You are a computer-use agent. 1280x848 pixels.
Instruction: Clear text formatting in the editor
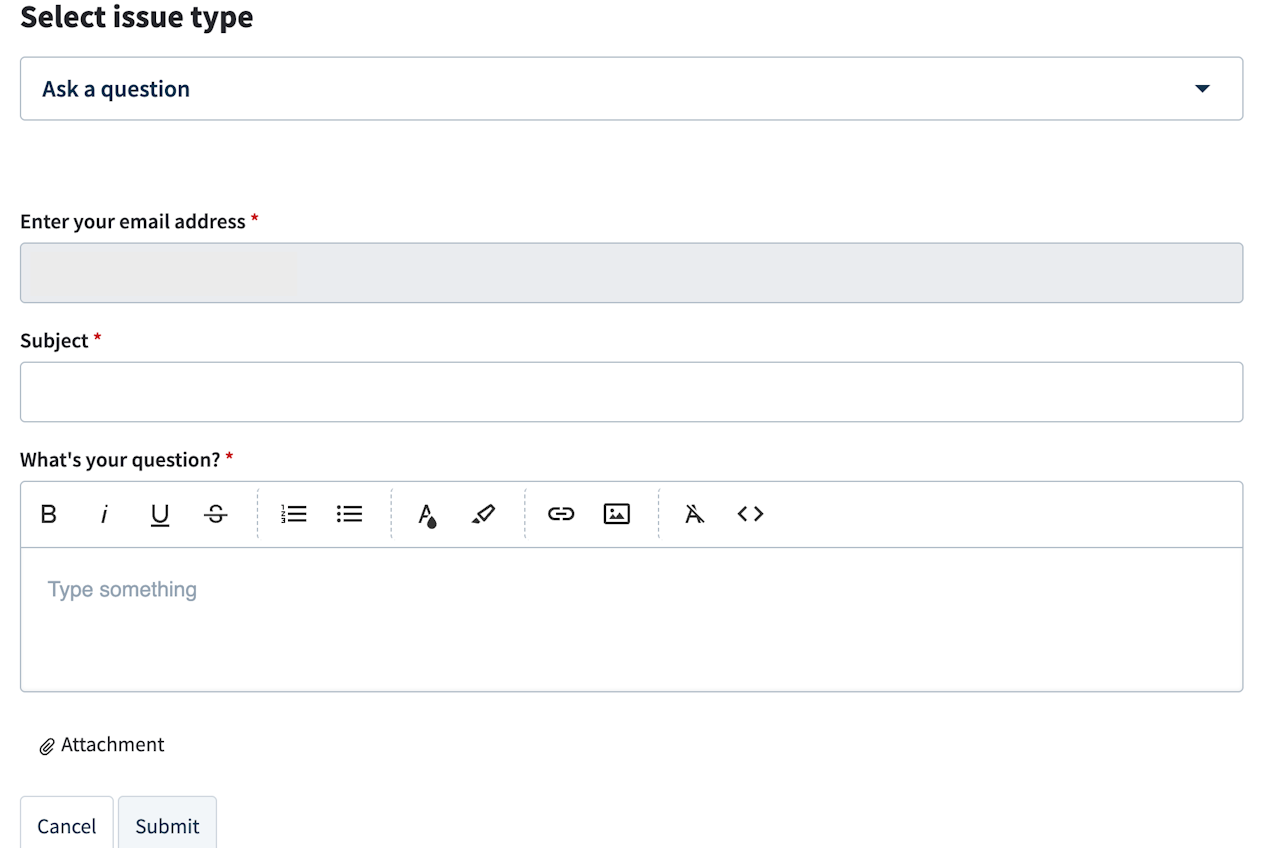pos(695,514)
